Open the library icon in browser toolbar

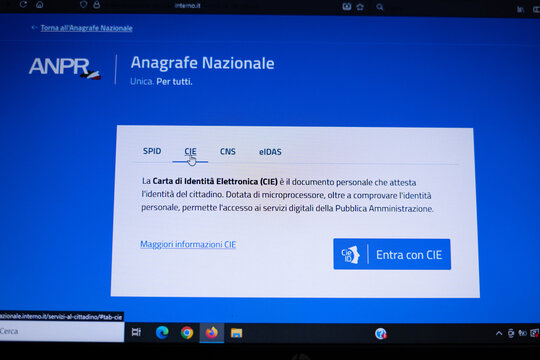point(520,9)
